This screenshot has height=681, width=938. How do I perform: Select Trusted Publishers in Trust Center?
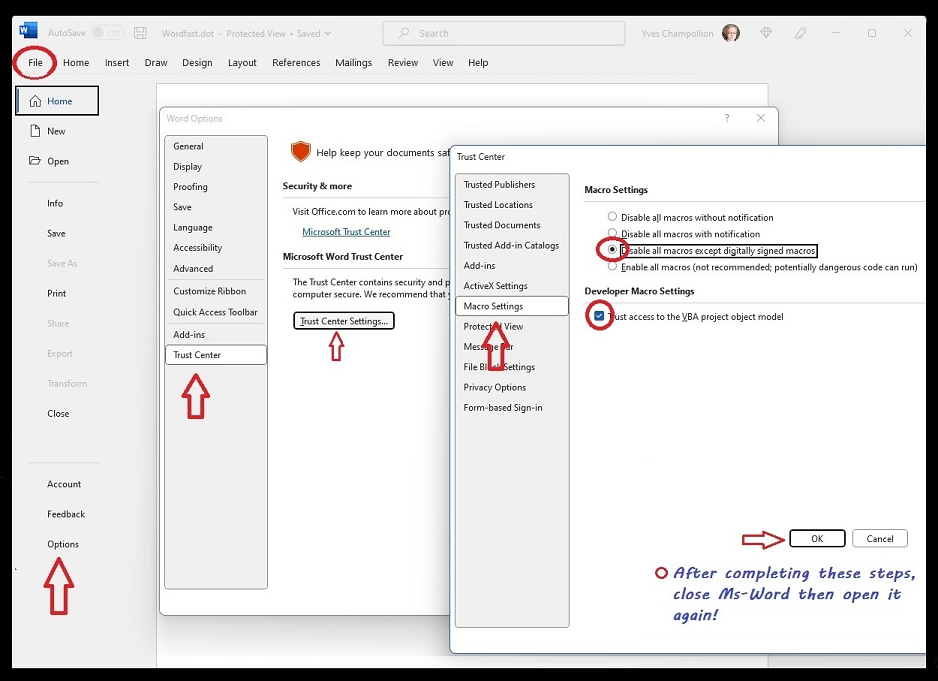click(x=512, y=184)
